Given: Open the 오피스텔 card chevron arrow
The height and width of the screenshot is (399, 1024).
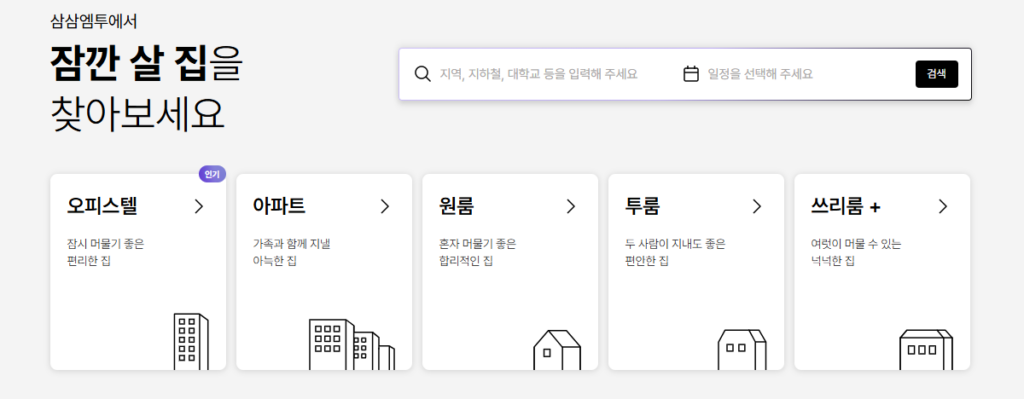Looking at the screenshot, I should click(x=199, y=206).
